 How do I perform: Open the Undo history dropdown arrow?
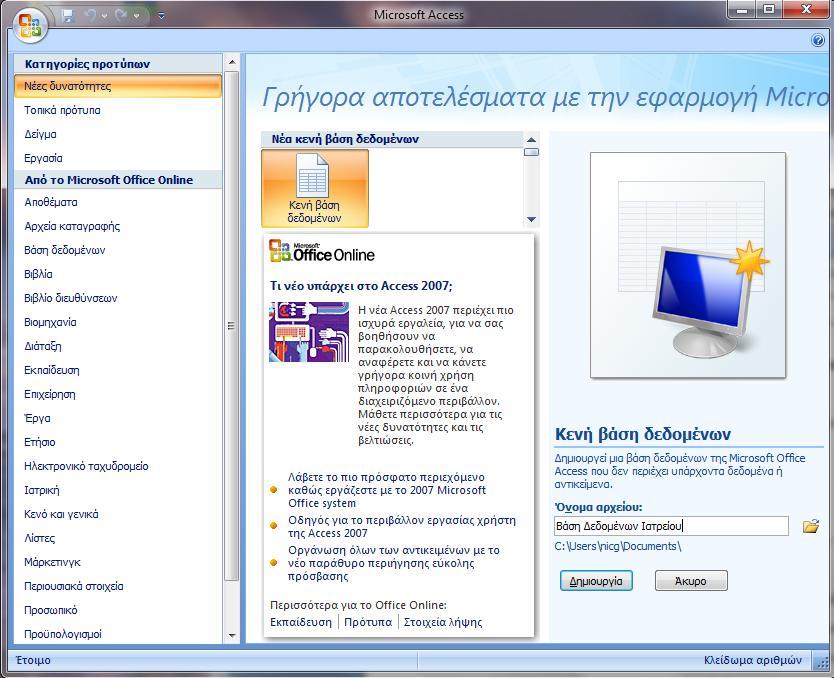[104, 16]
